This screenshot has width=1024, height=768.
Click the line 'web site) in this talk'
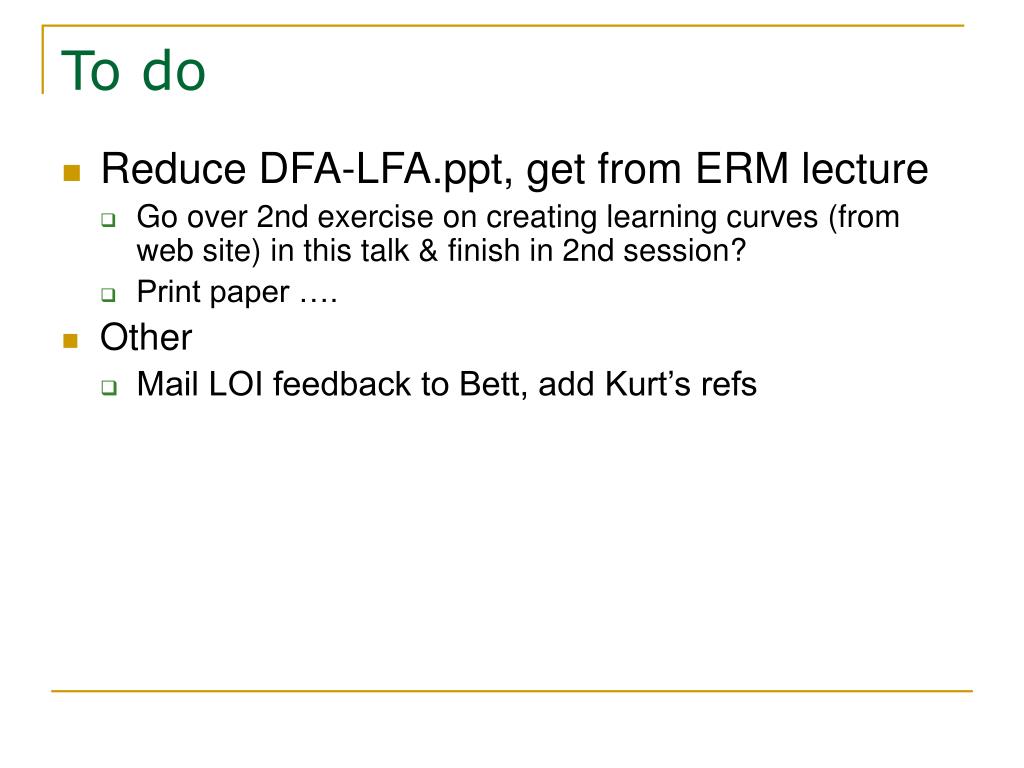point(273,251)
